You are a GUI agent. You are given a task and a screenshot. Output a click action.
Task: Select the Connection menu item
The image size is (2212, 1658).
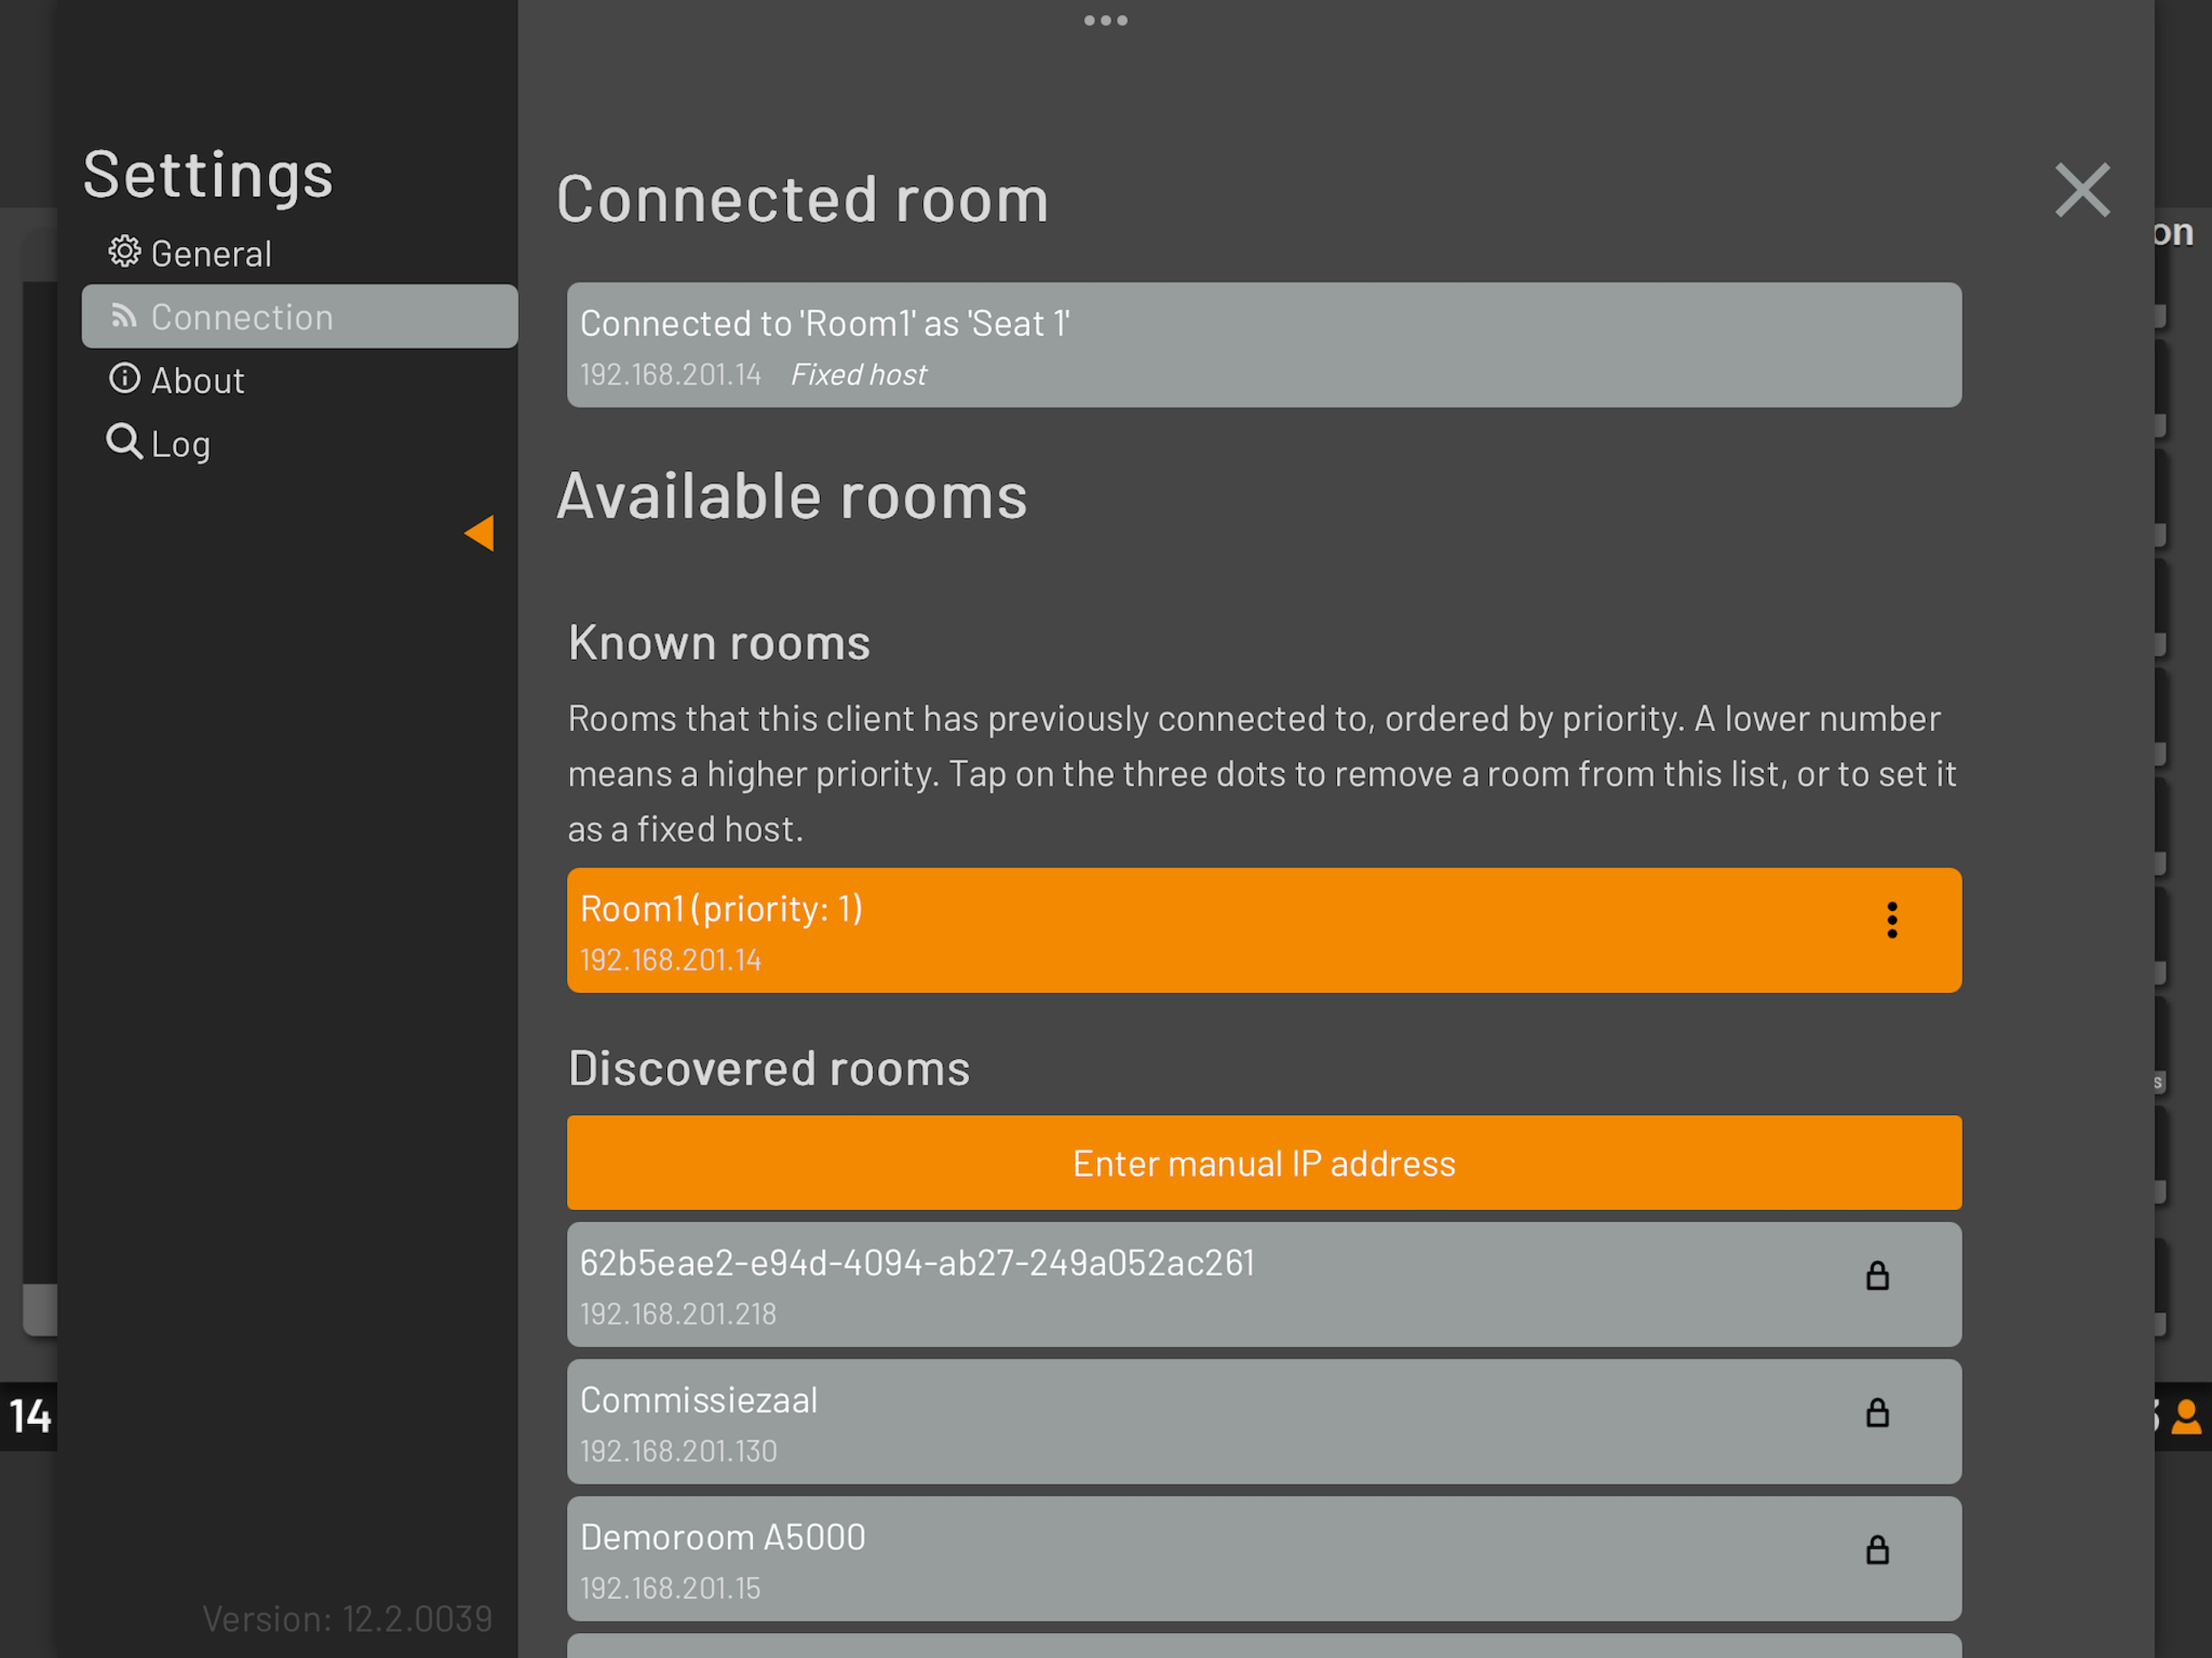299,316
